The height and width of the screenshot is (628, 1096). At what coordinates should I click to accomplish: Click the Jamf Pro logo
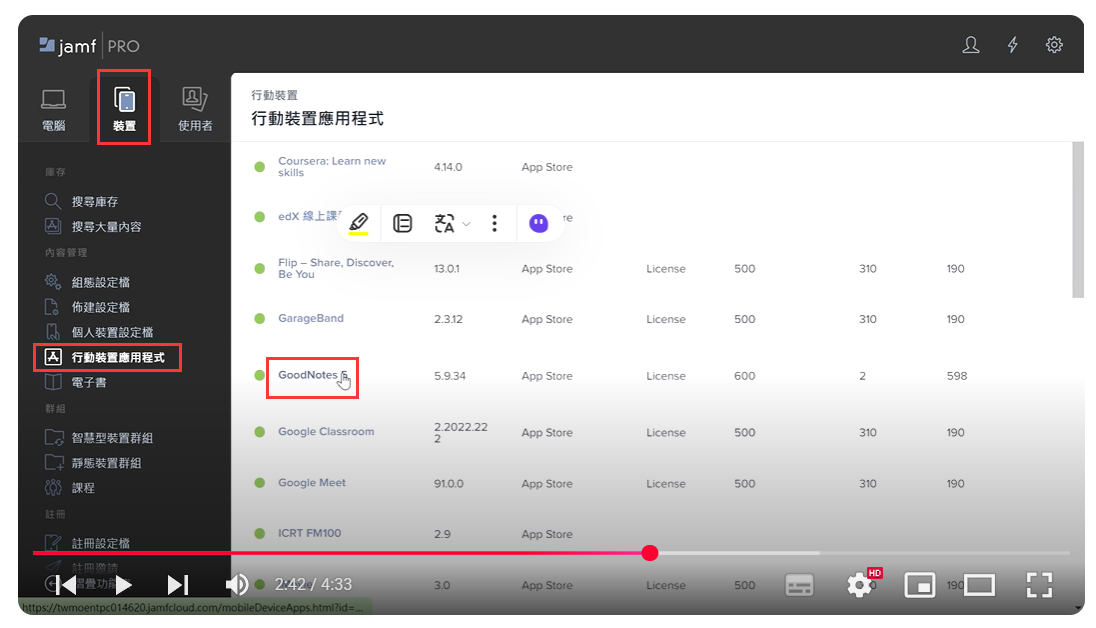click(x=89, y=46)
